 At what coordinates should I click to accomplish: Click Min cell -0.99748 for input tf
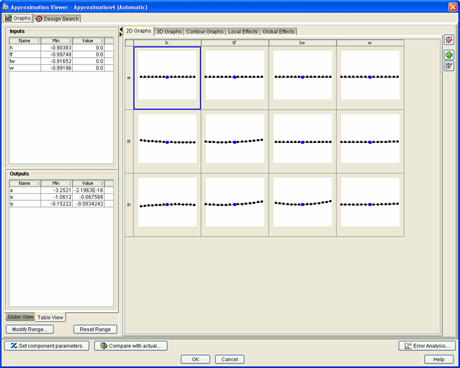[56, 54]
